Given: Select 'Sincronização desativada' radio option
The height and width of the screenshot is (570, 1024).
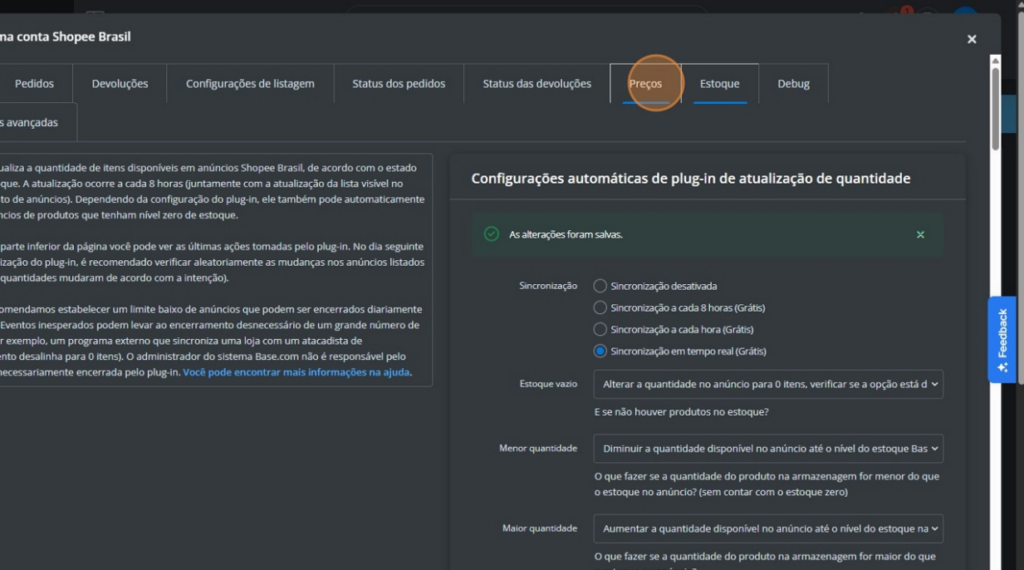Looking at the screenshot, I should point(600,286).
